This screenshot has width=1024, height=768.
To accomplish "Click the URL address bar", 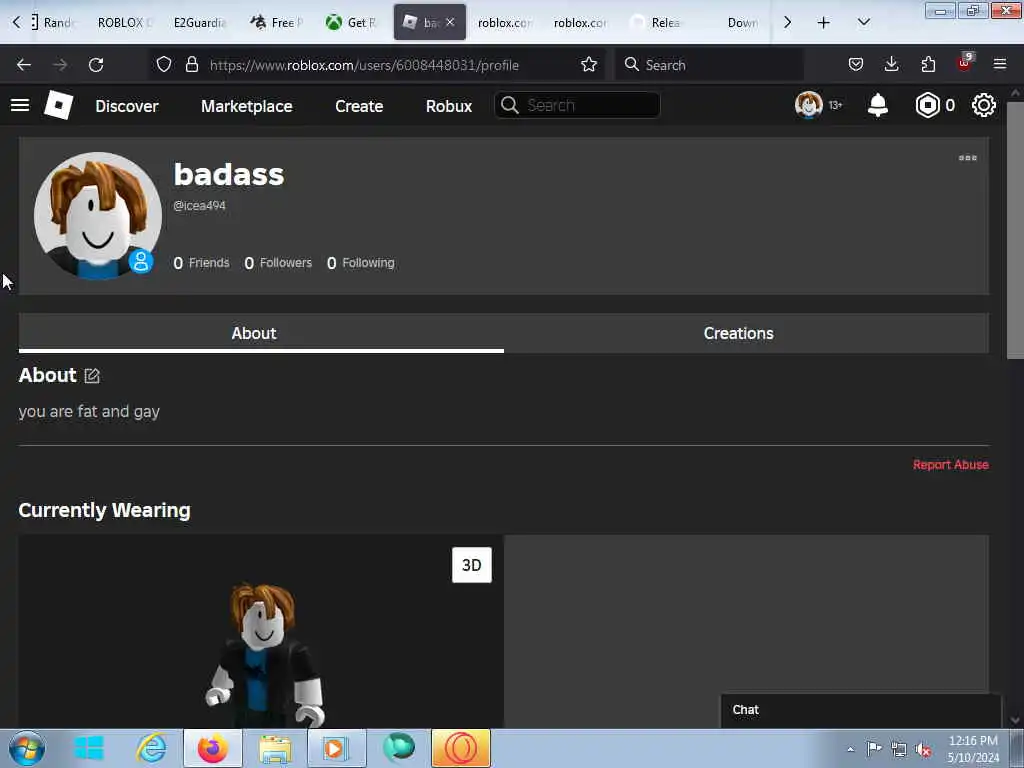I will coord(364,65).
